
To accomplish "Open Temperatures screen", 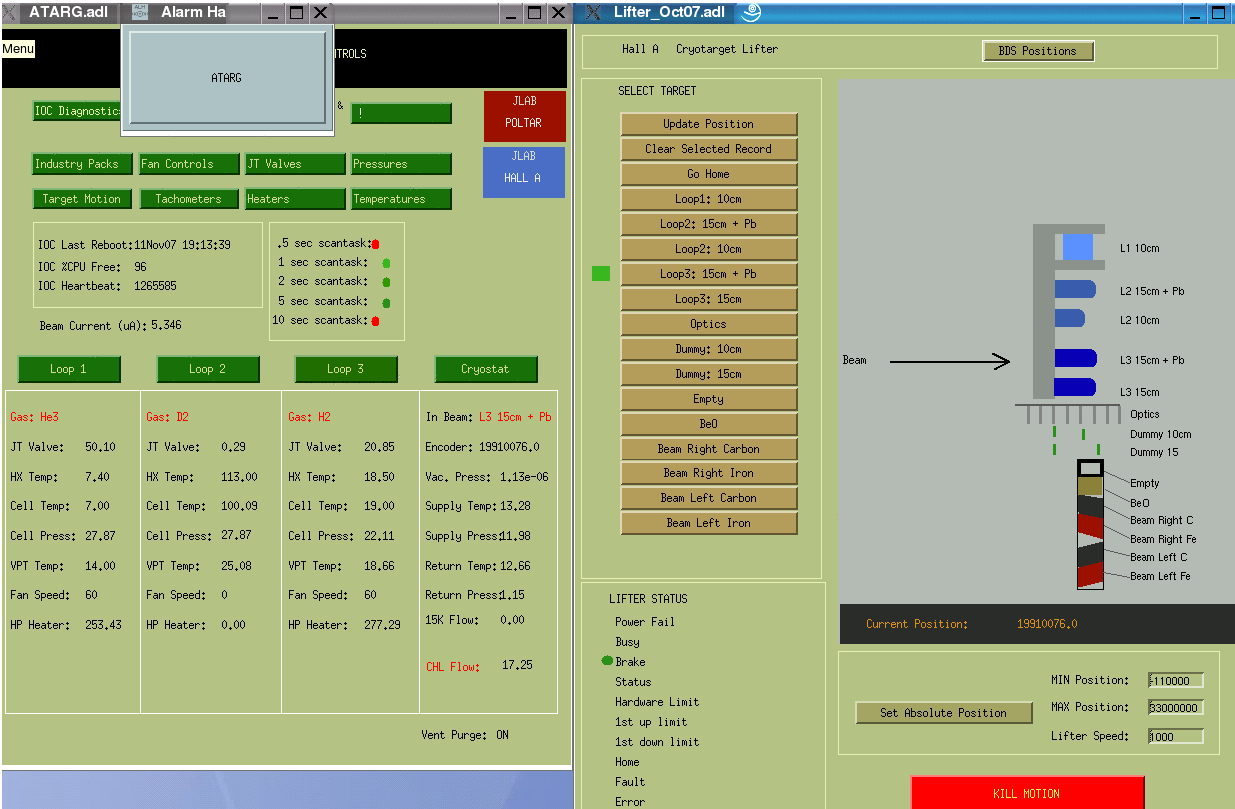I will (401, 199).
